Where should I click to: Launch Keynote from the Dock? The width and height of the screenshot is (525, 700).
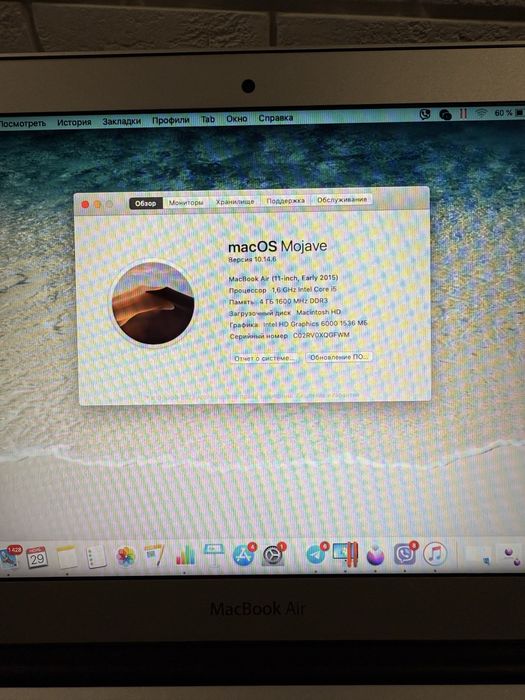[x=214, y=555]
